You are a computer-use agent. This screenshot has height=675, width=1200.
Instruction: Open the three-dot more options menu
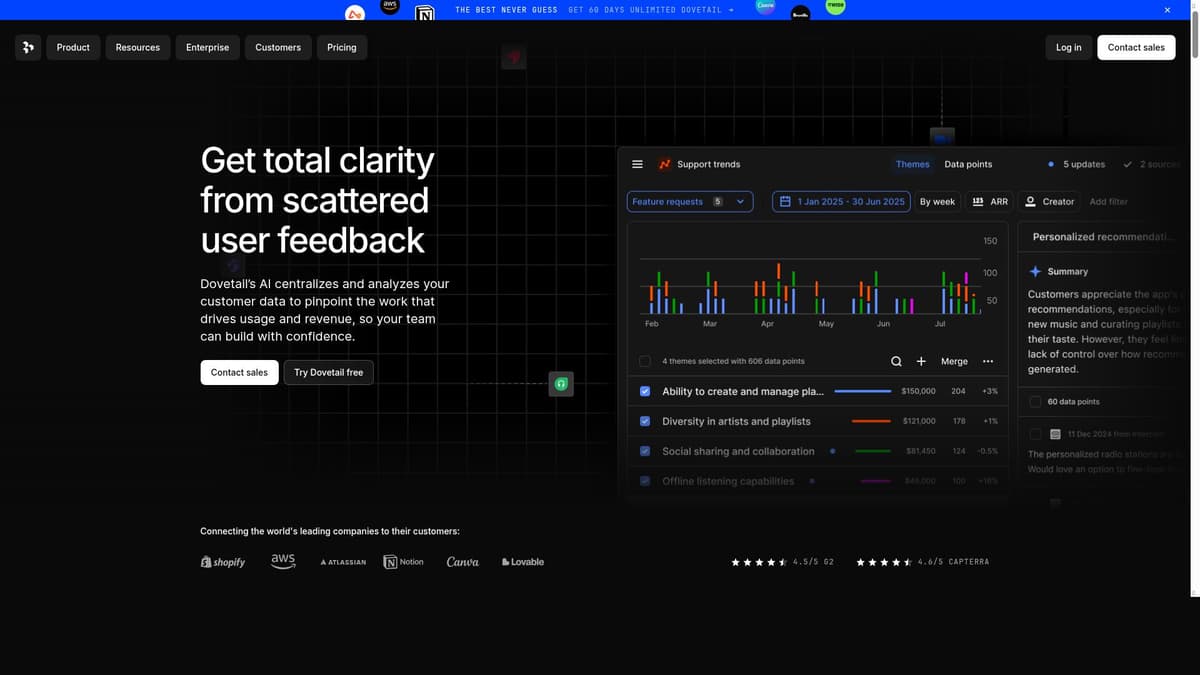coord(988,361)
